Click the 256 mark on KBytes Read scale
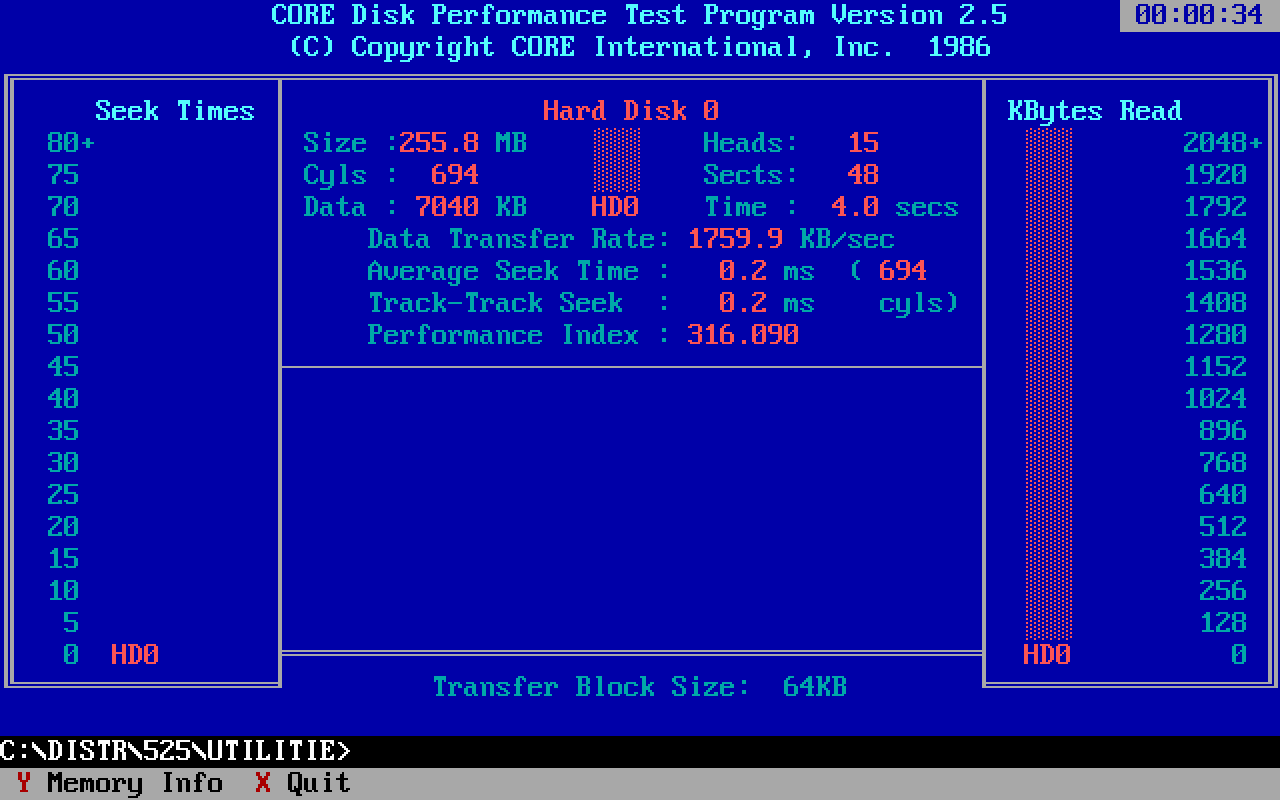This screenshot has width=1280, height=800. (1223, 591)
